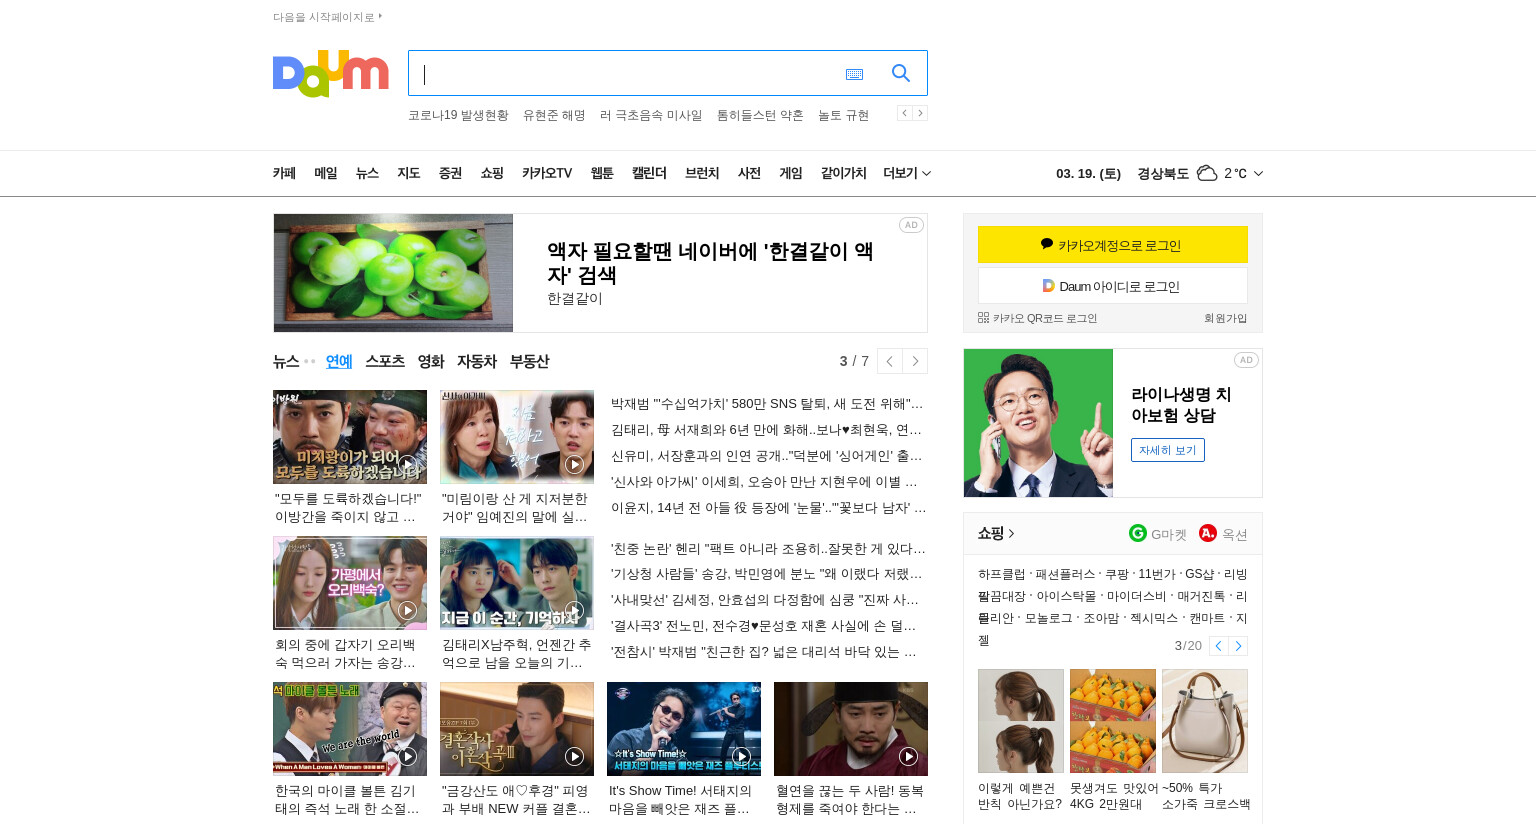The image size is (1536, 824).
Task: Click the 11번가 shopping mall link
Action: point(1156,574)
